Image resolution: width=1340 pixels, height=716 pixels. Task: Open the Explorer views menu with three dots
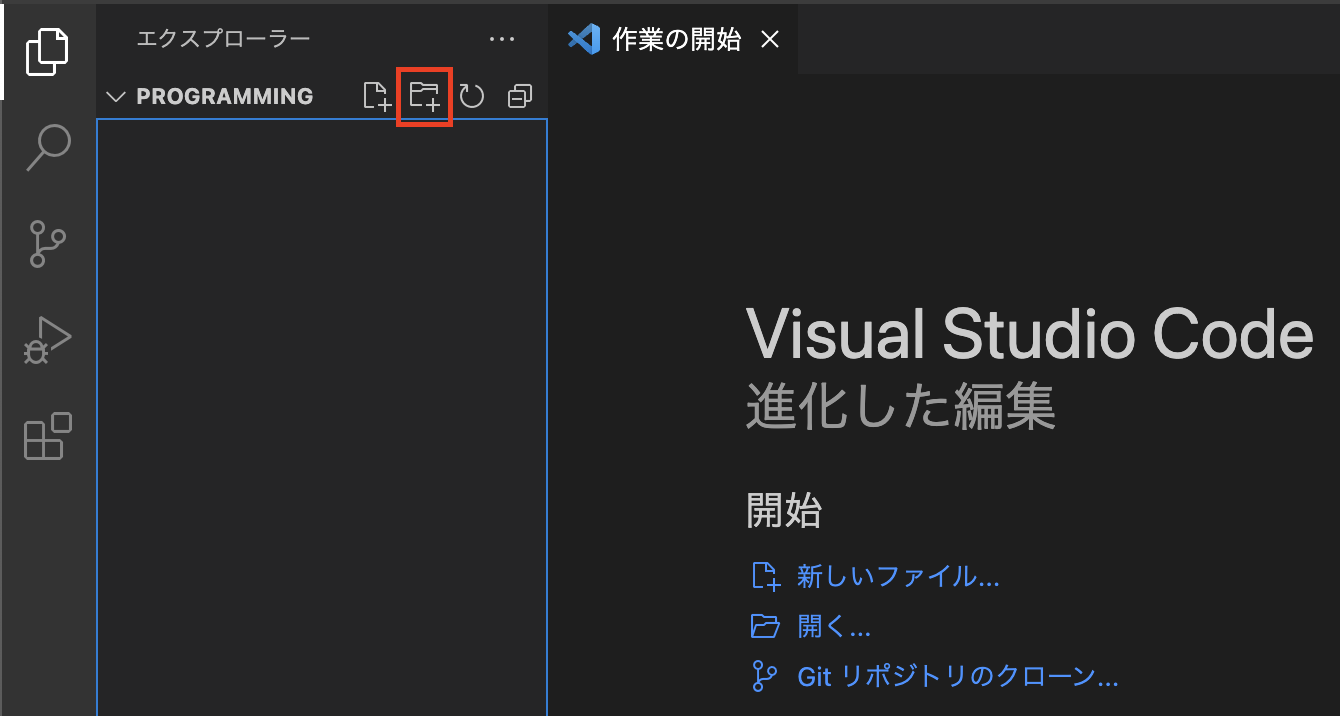click(503, 39)
